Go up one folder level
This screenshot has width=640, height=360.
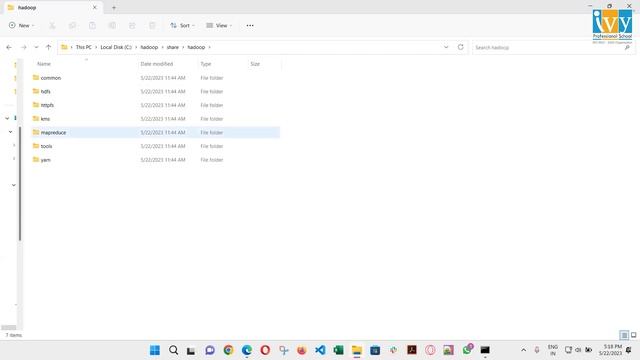pos(49,47)
